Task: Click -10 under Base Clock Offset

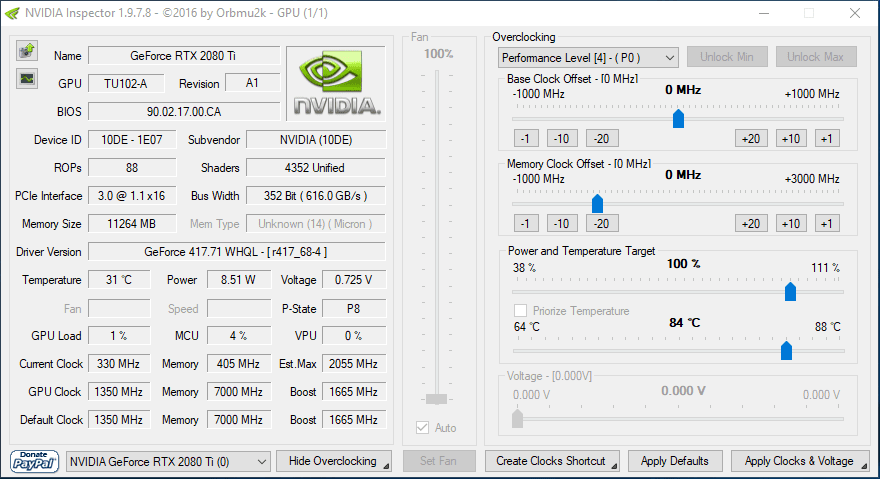Action: [562, 139]
